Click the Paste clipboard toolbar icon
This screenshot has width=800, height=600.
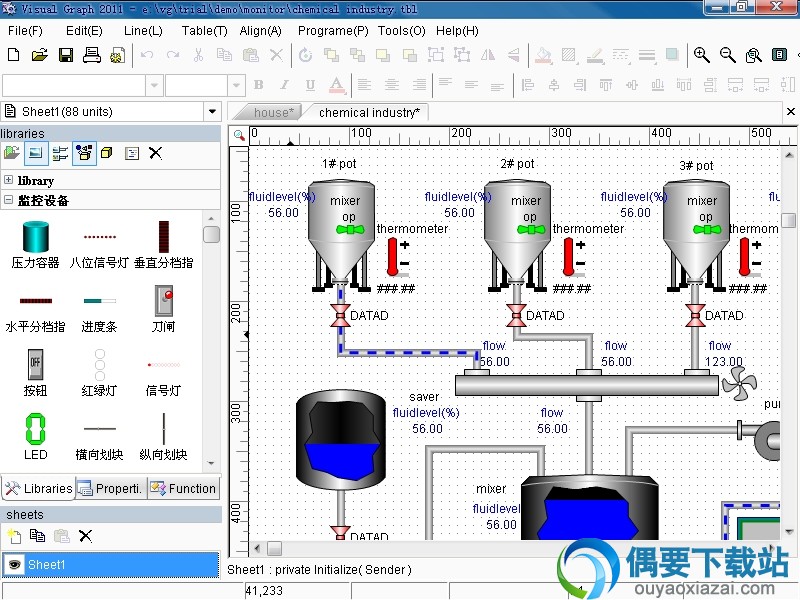tap(251, 55)
